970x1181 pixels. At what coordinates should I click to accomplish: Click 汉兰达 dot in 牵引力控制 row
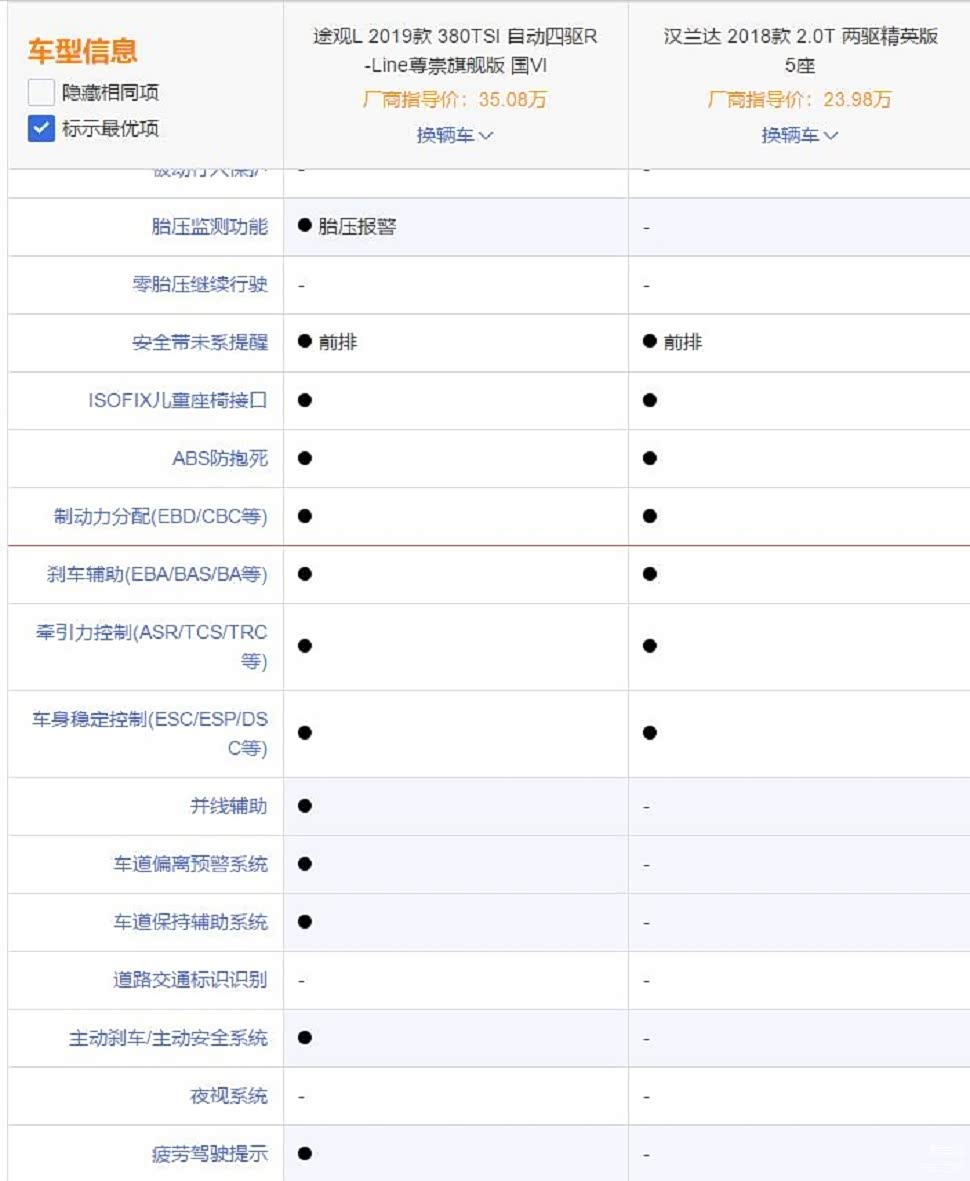coord(650,645)
